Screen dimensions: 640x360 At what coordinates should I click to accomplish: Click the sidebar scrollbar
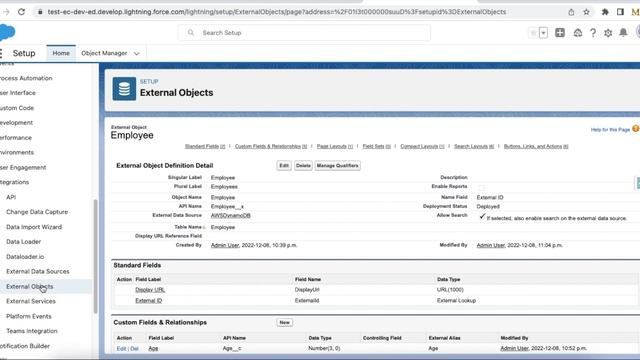pyautogui.click(x=96, y=256)
